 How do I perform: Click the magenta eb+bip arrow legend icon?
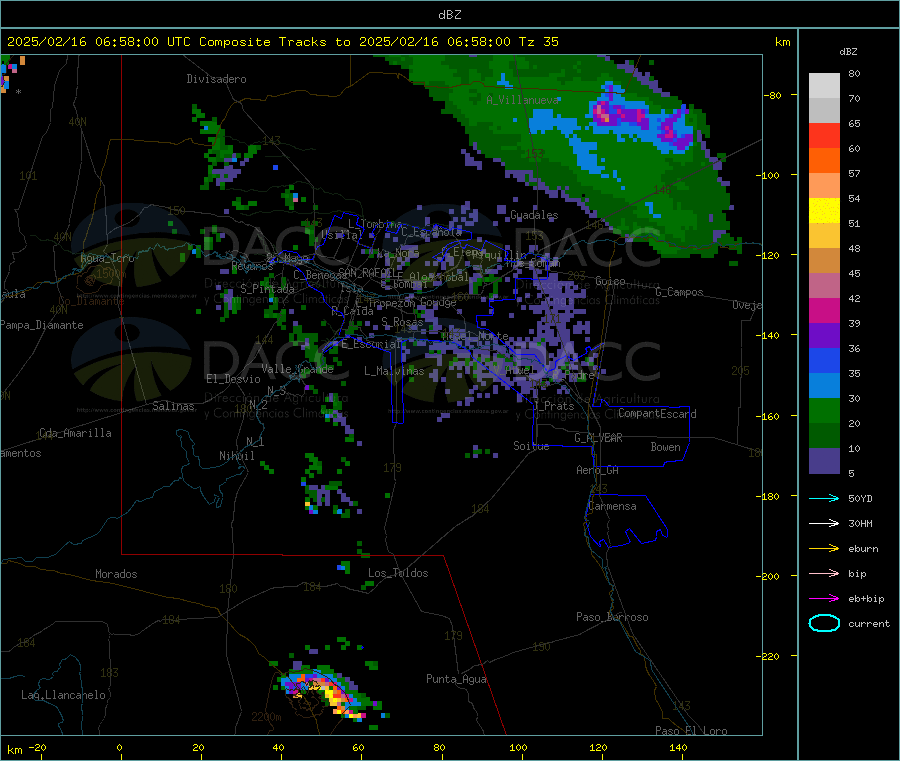tap(824, 599)
